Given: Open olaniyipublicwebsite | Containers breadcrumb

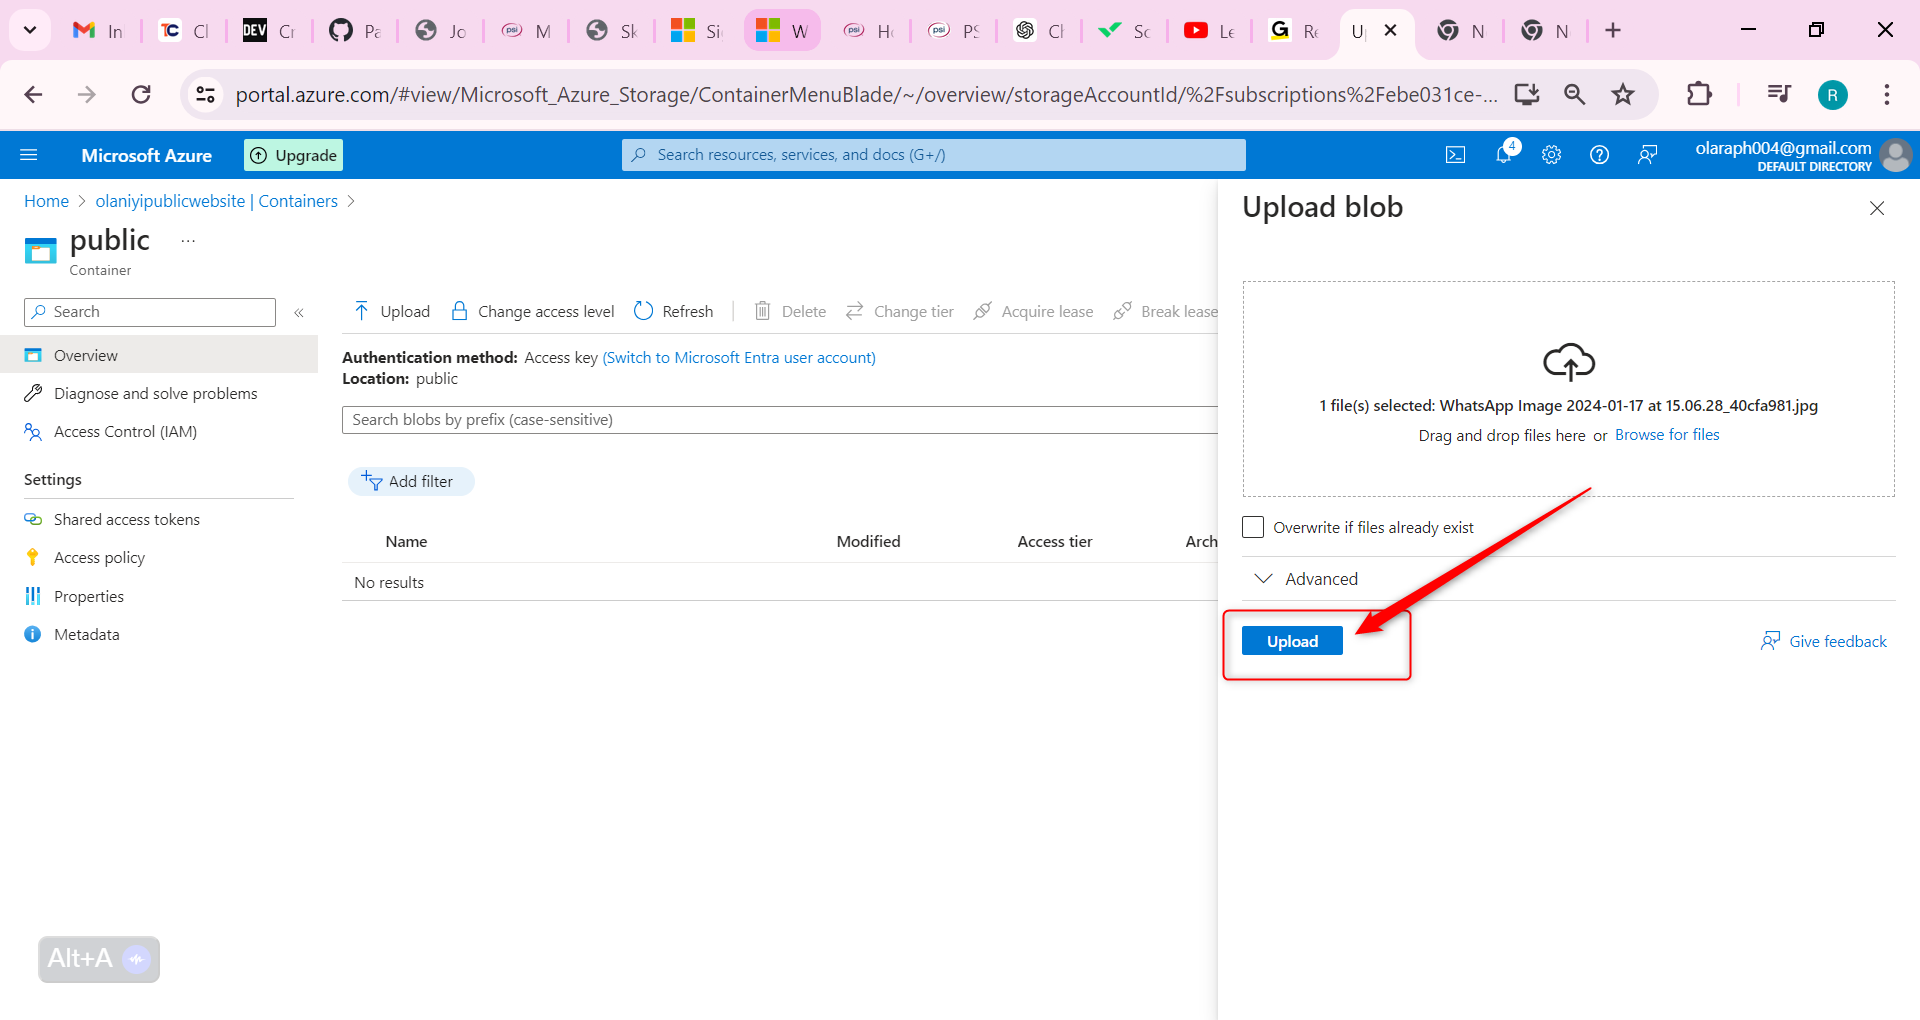Looking at the screenshot, I should coord(216,201).
